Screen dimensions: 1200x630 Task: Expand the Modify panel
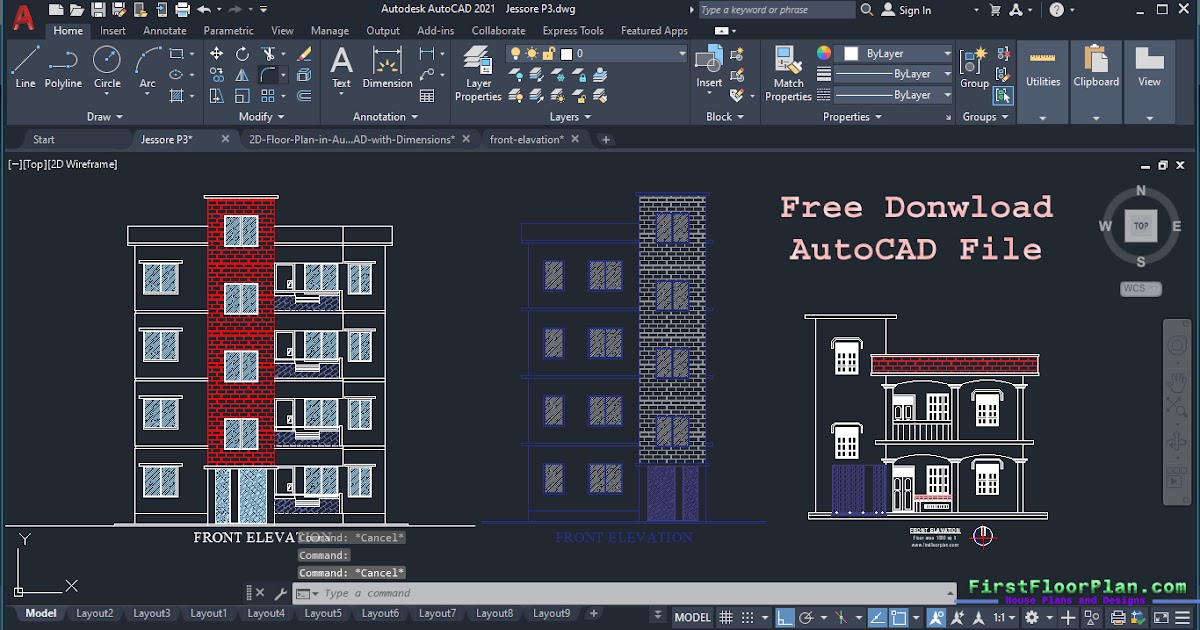(x=261, y=117)
